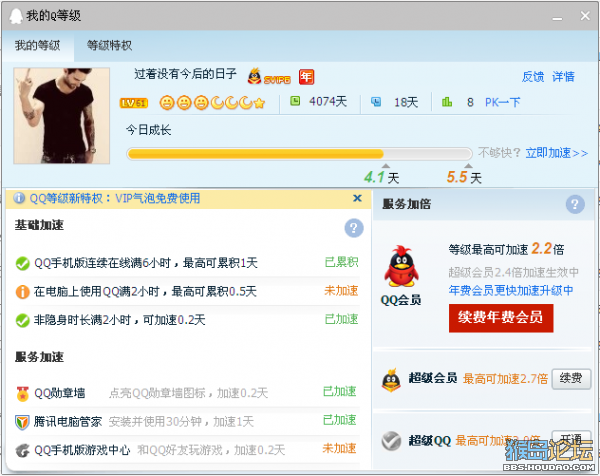This screenshot has height=476, width=600.
Task: Click the QQ勋章墙 medal icon
Action: (23, 394)
